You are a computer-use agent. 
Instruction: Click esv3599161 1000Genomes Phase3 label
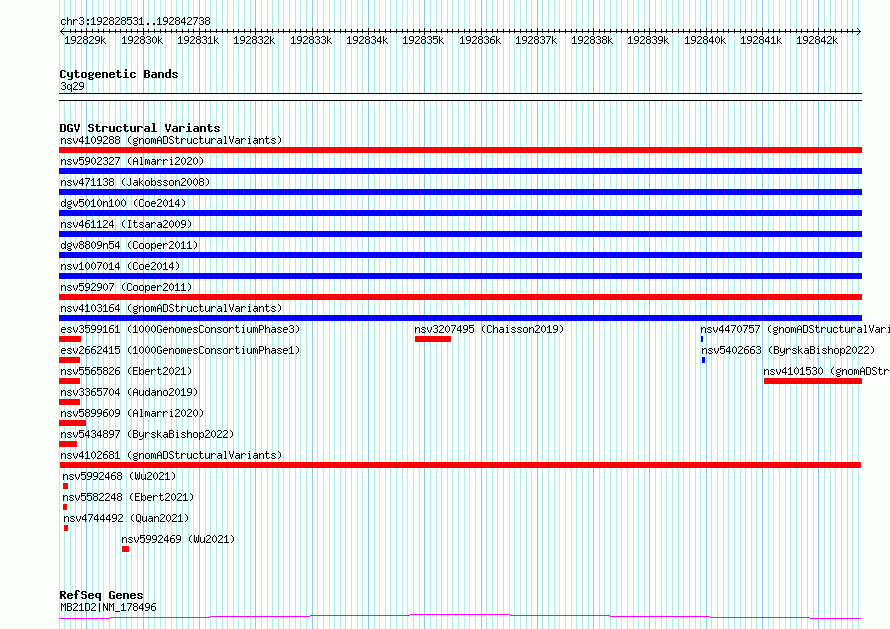click(x=180, y=329)
